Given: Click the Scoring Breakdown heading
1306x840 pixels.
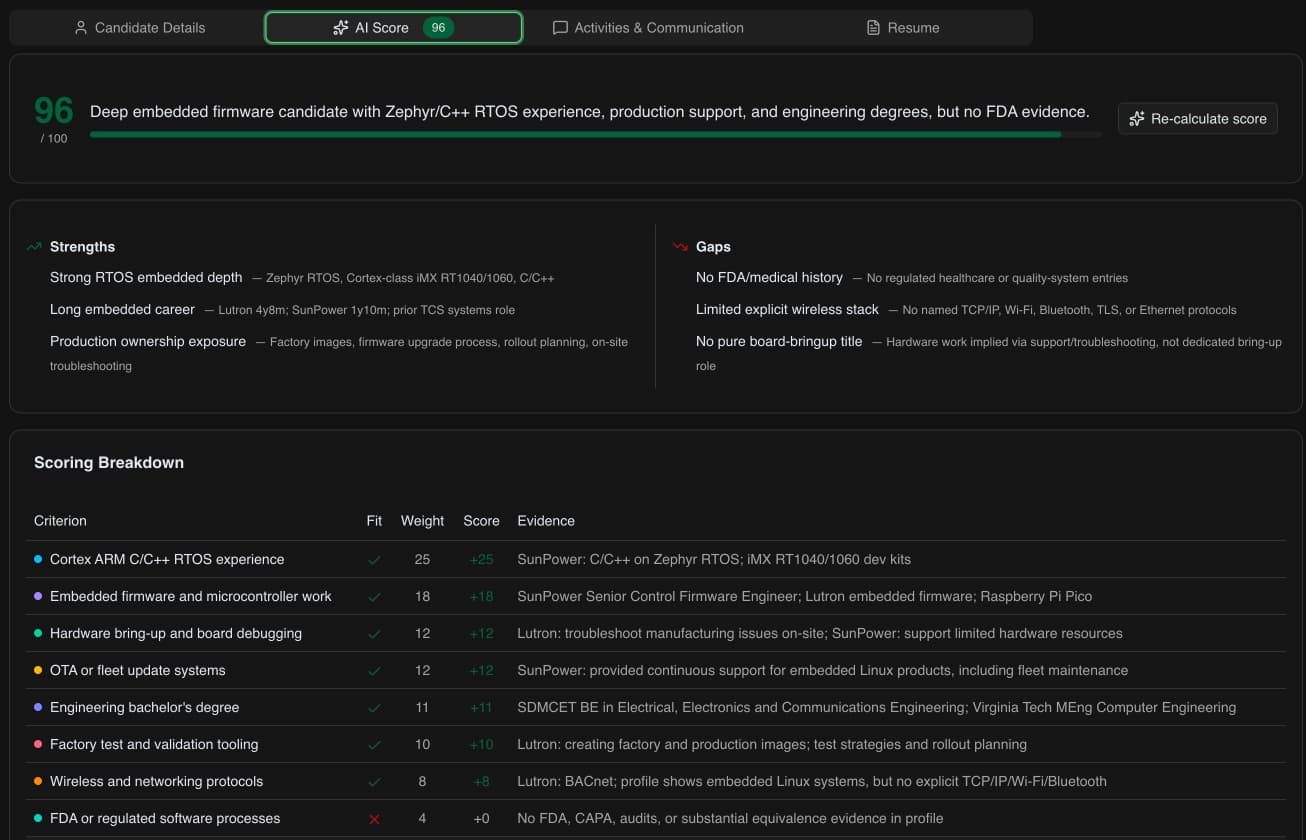Looking at the screenshot, I should pos(109,463).
